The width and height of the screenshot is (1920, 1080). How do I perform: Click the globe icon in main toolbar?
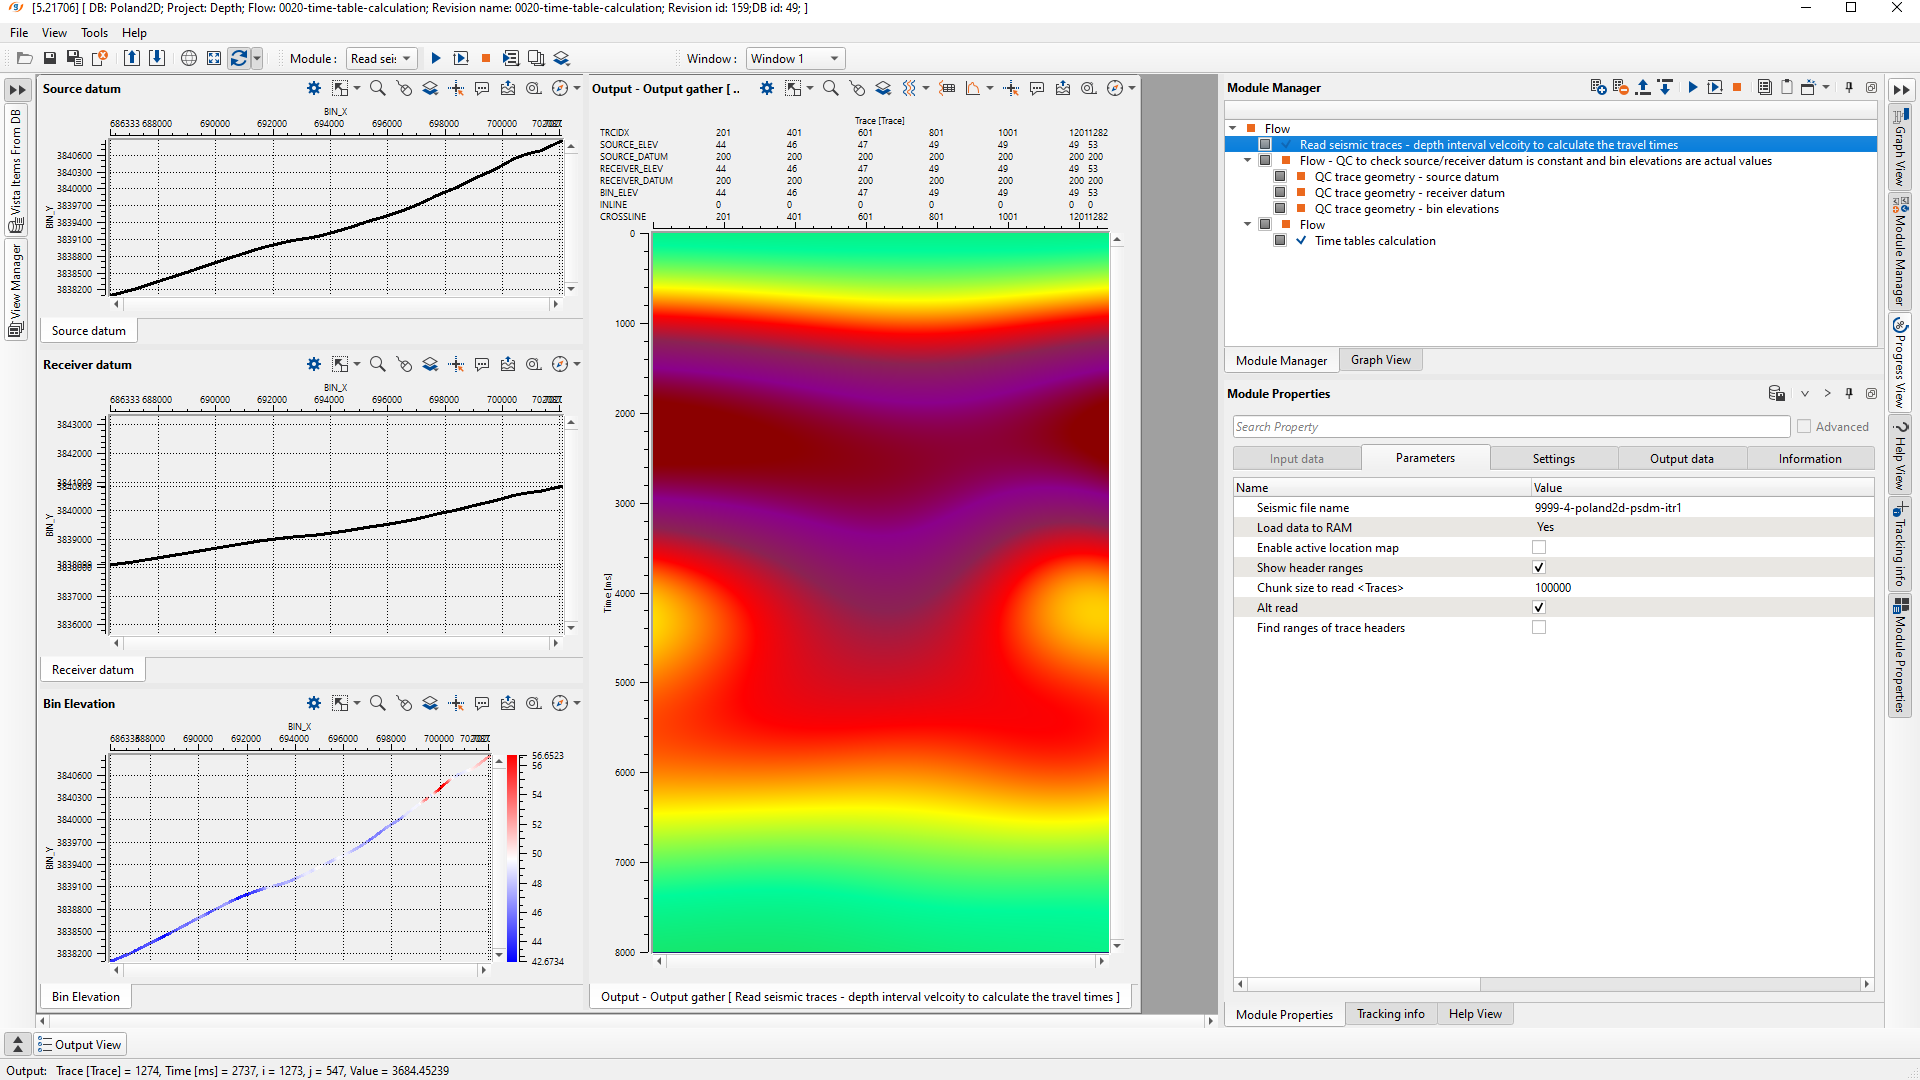[x=188, y=59]
